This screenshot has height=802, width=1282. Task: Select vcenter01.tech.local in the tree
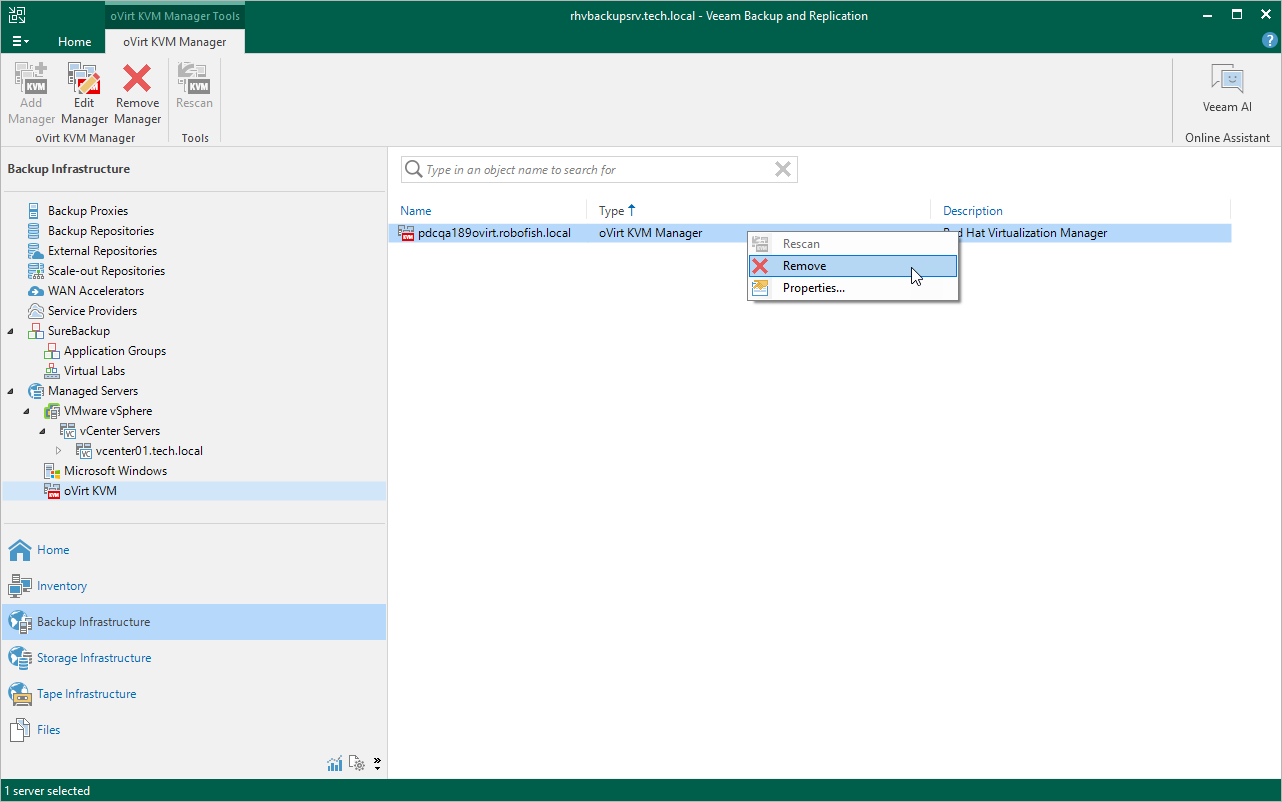149,451
